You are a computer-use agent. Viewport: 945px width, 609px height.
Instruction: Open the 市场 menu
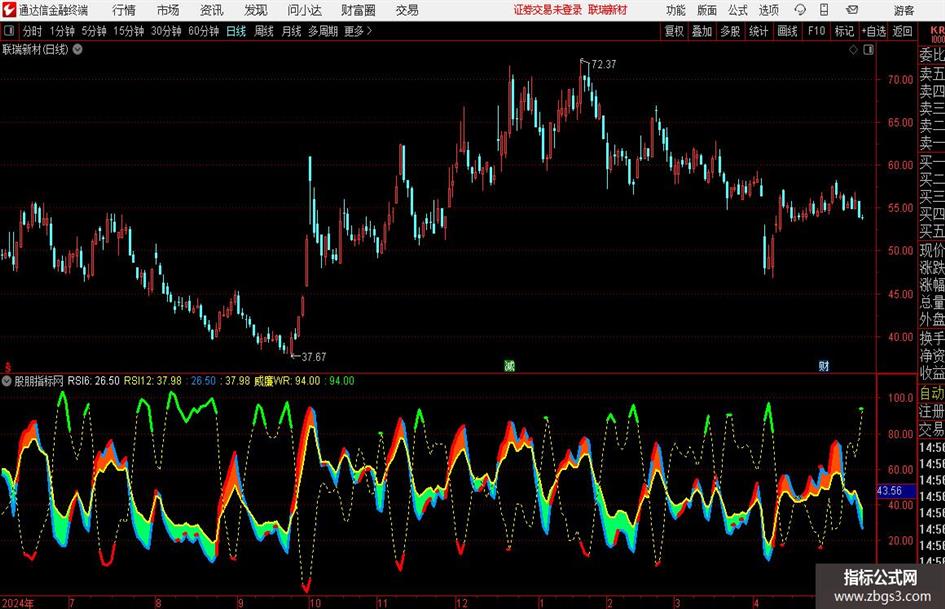[168, 10]
